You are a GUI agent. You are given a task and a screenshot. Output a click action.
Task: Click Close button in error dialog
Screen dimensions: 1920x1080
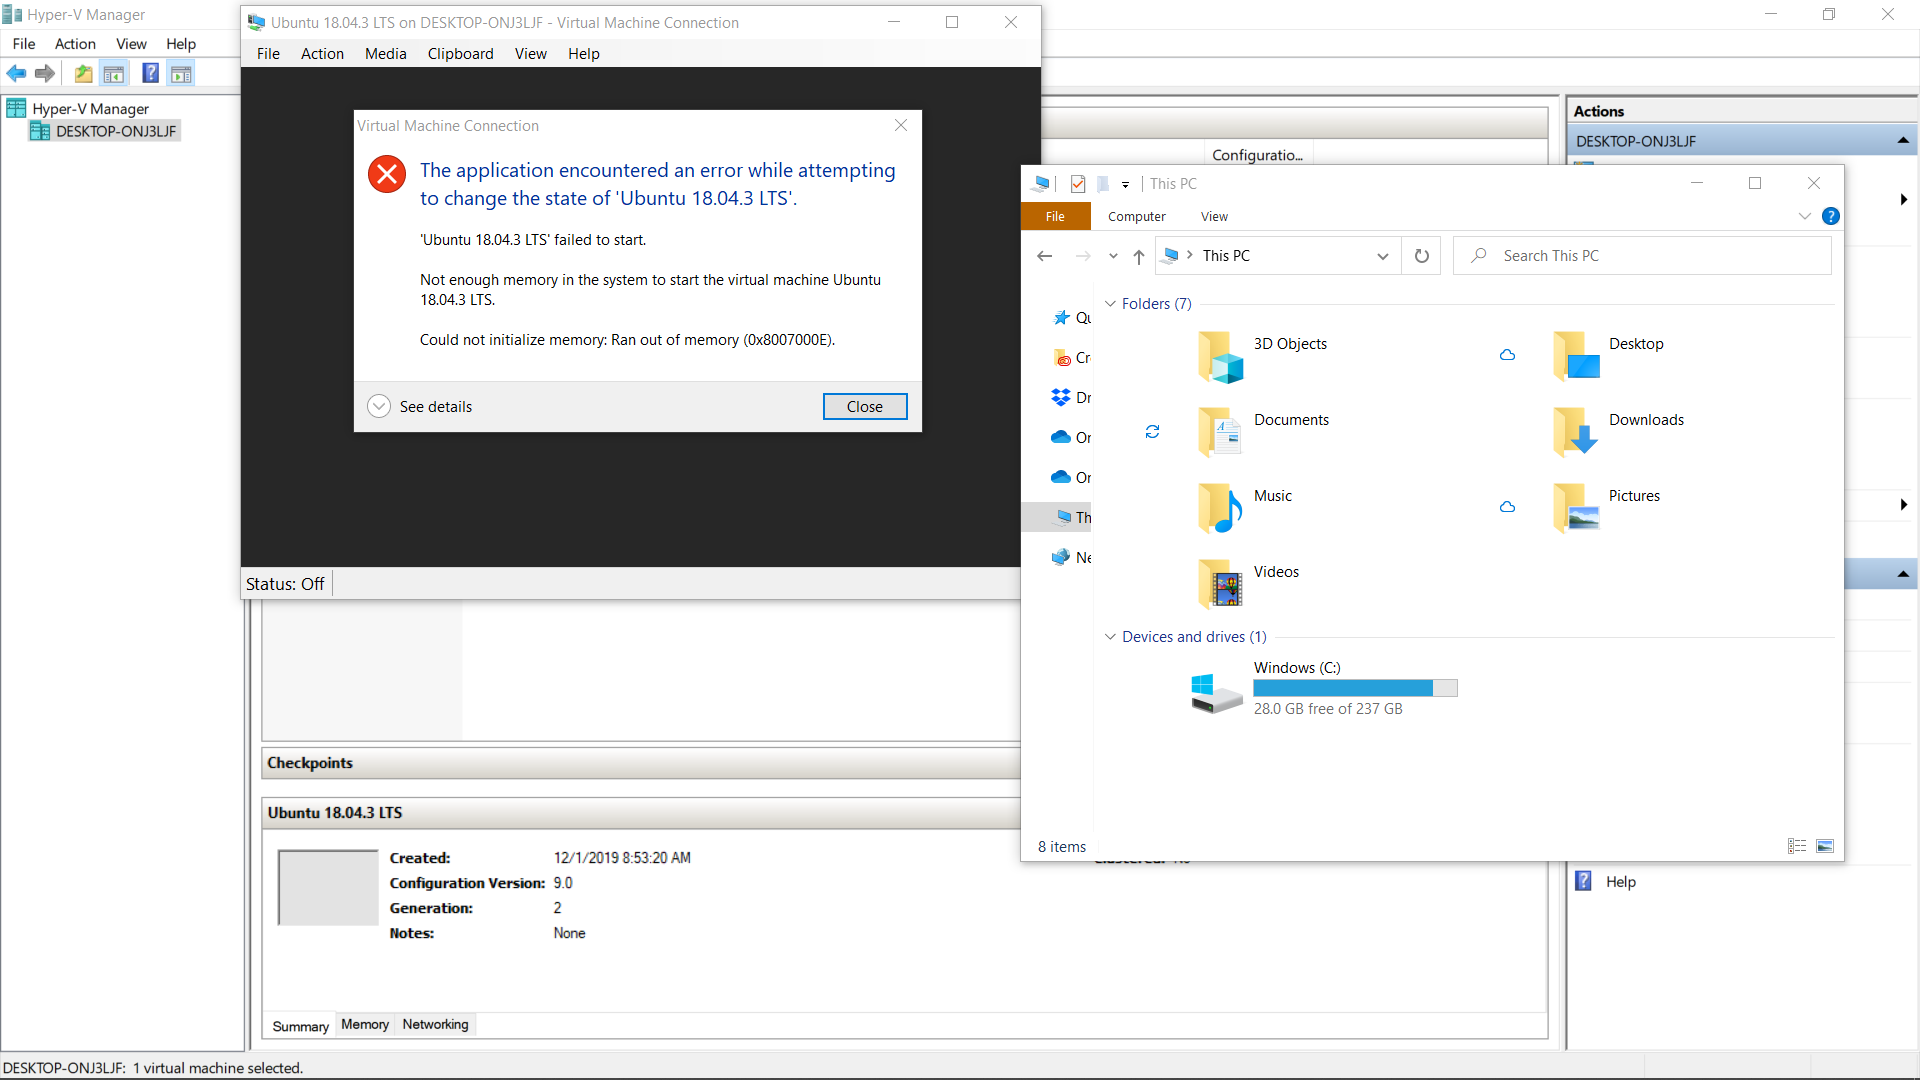click(x=864, y=406)
